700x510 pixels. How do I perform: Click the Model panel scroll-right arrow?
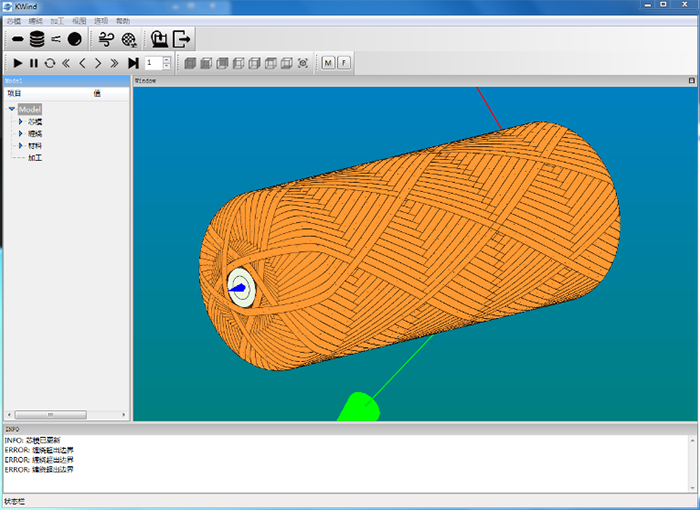[124, 415]
